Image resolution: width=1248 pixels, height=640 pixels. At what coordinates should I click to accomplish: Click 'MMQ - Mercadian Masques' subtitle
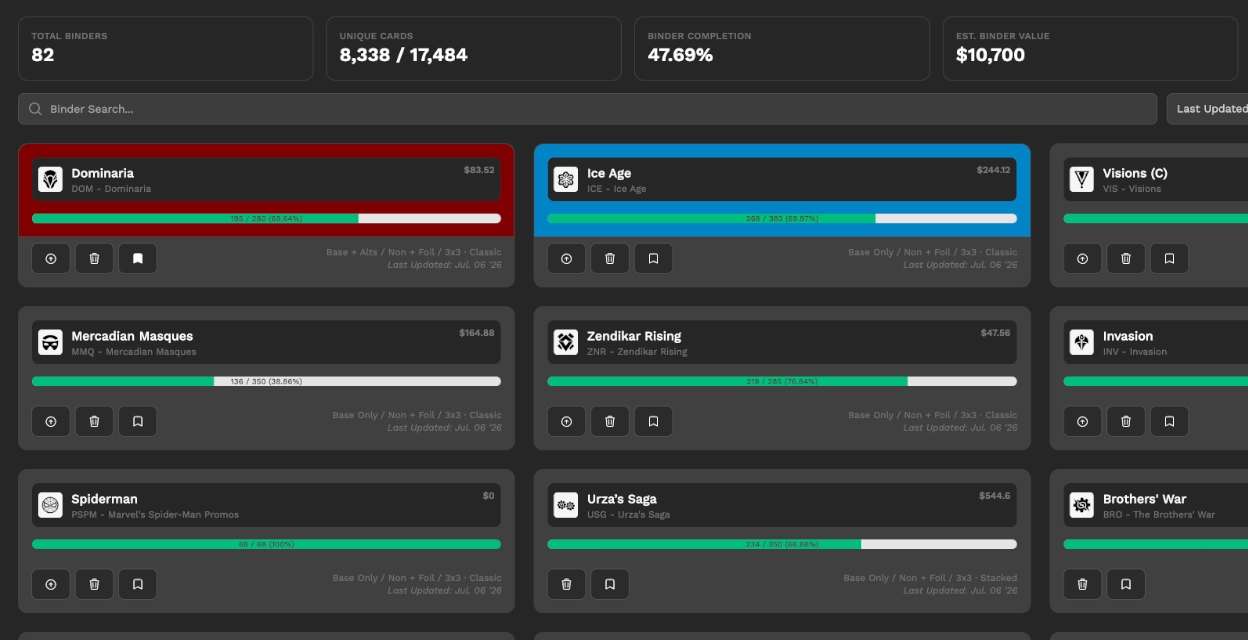pos(134,352)
